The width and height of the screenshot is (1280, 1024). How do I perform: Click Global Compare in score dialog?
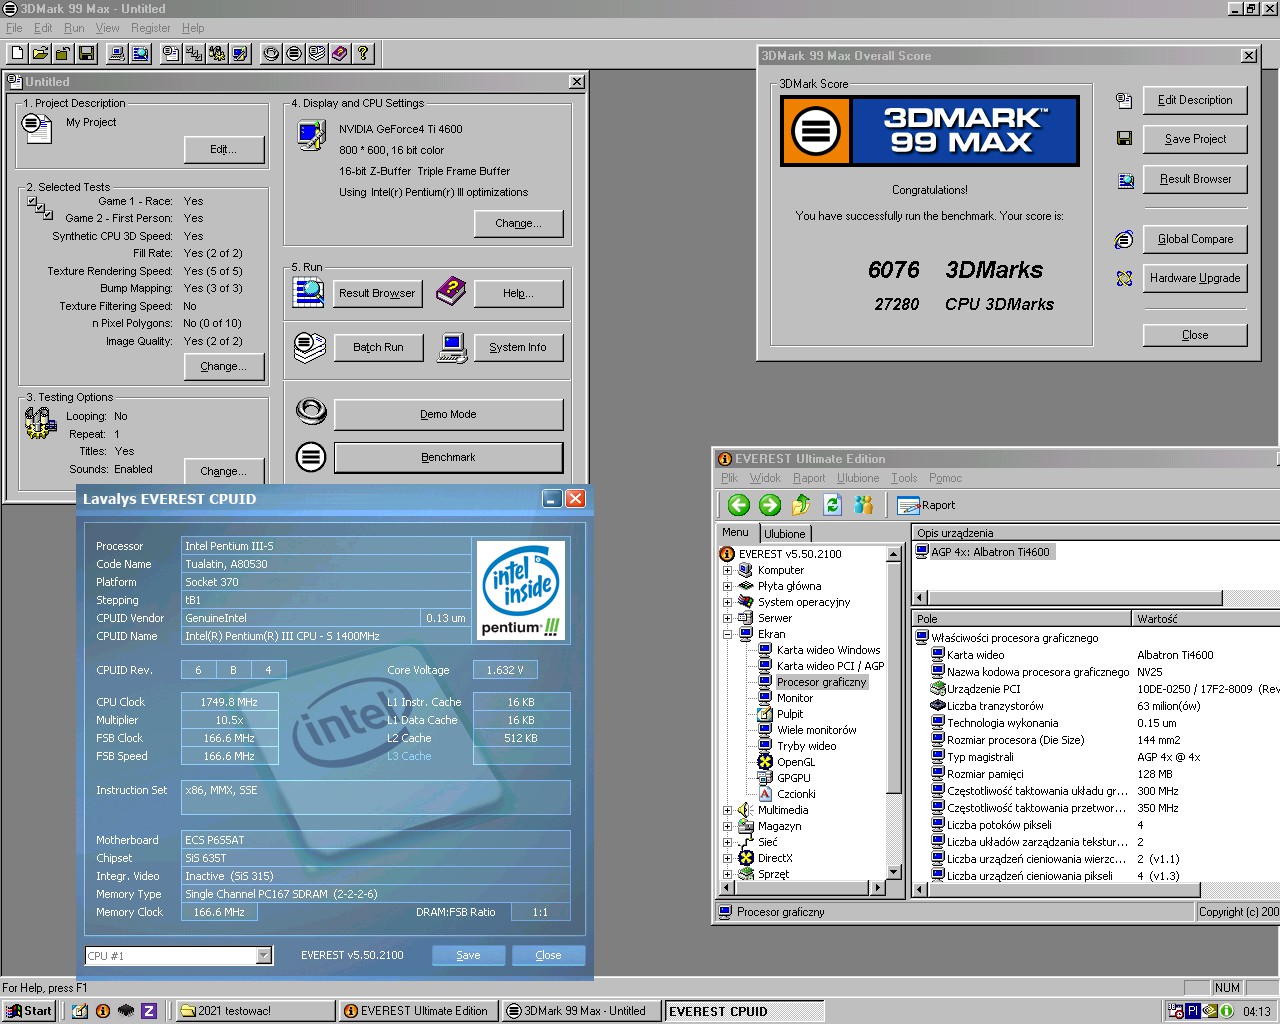pos(1195,239)
